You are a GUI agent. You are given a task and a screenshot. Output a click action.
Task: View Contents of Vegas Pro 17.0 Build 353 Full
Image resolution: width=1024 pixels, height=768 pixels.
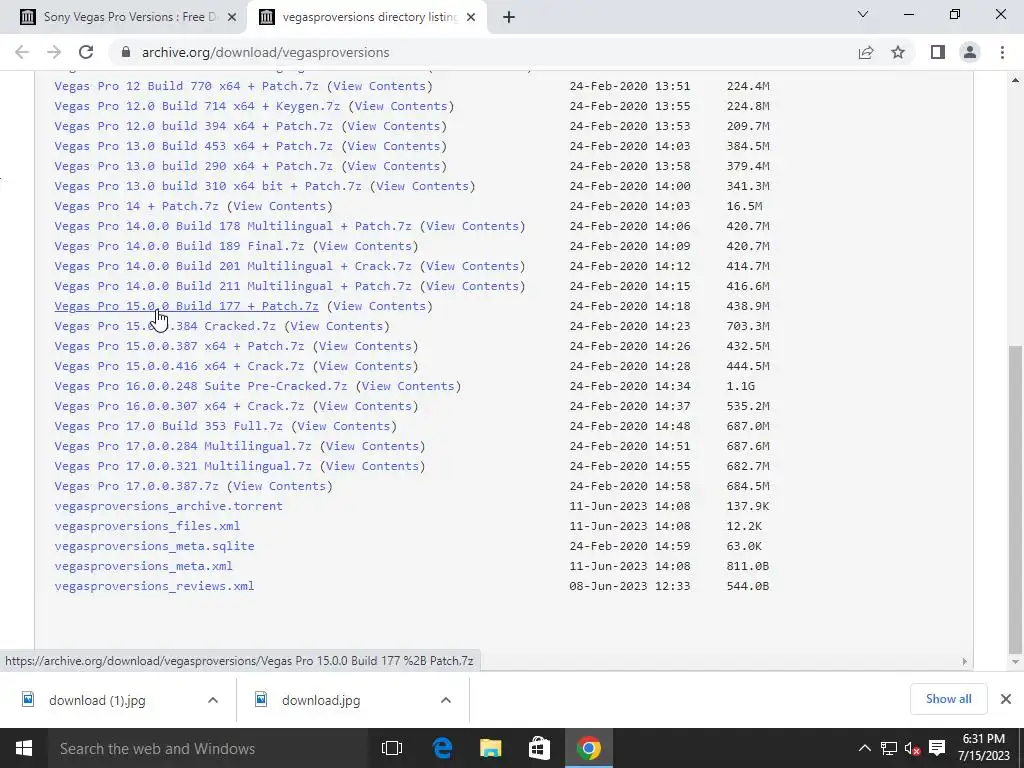click(344, 426)
